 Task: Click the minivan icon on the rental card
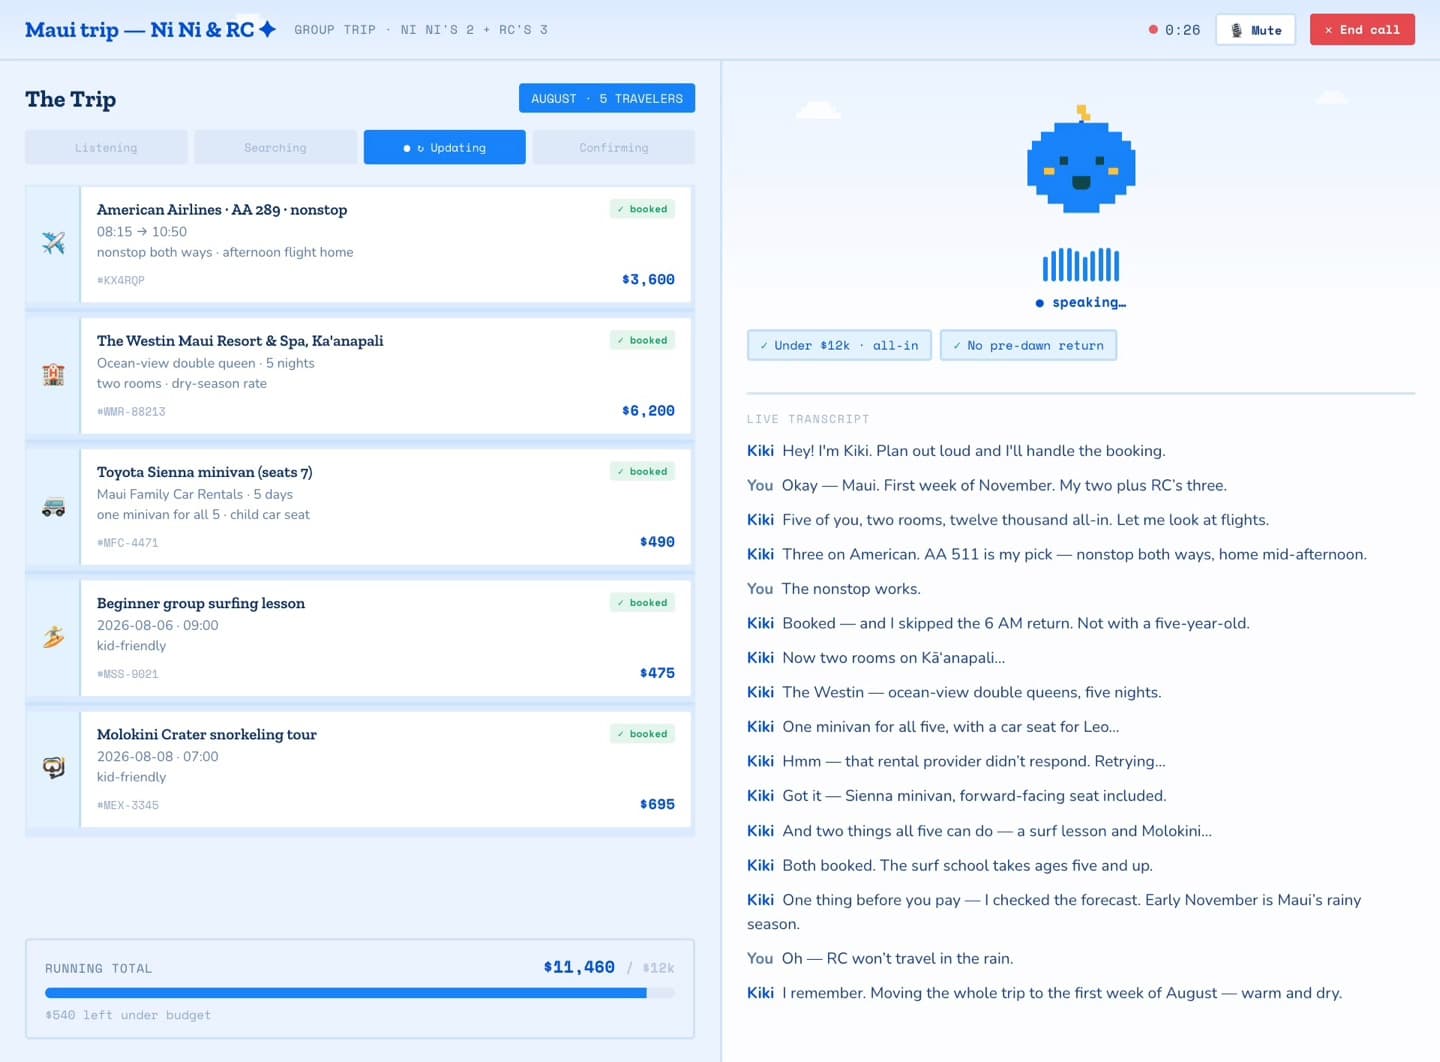point(53,507)
